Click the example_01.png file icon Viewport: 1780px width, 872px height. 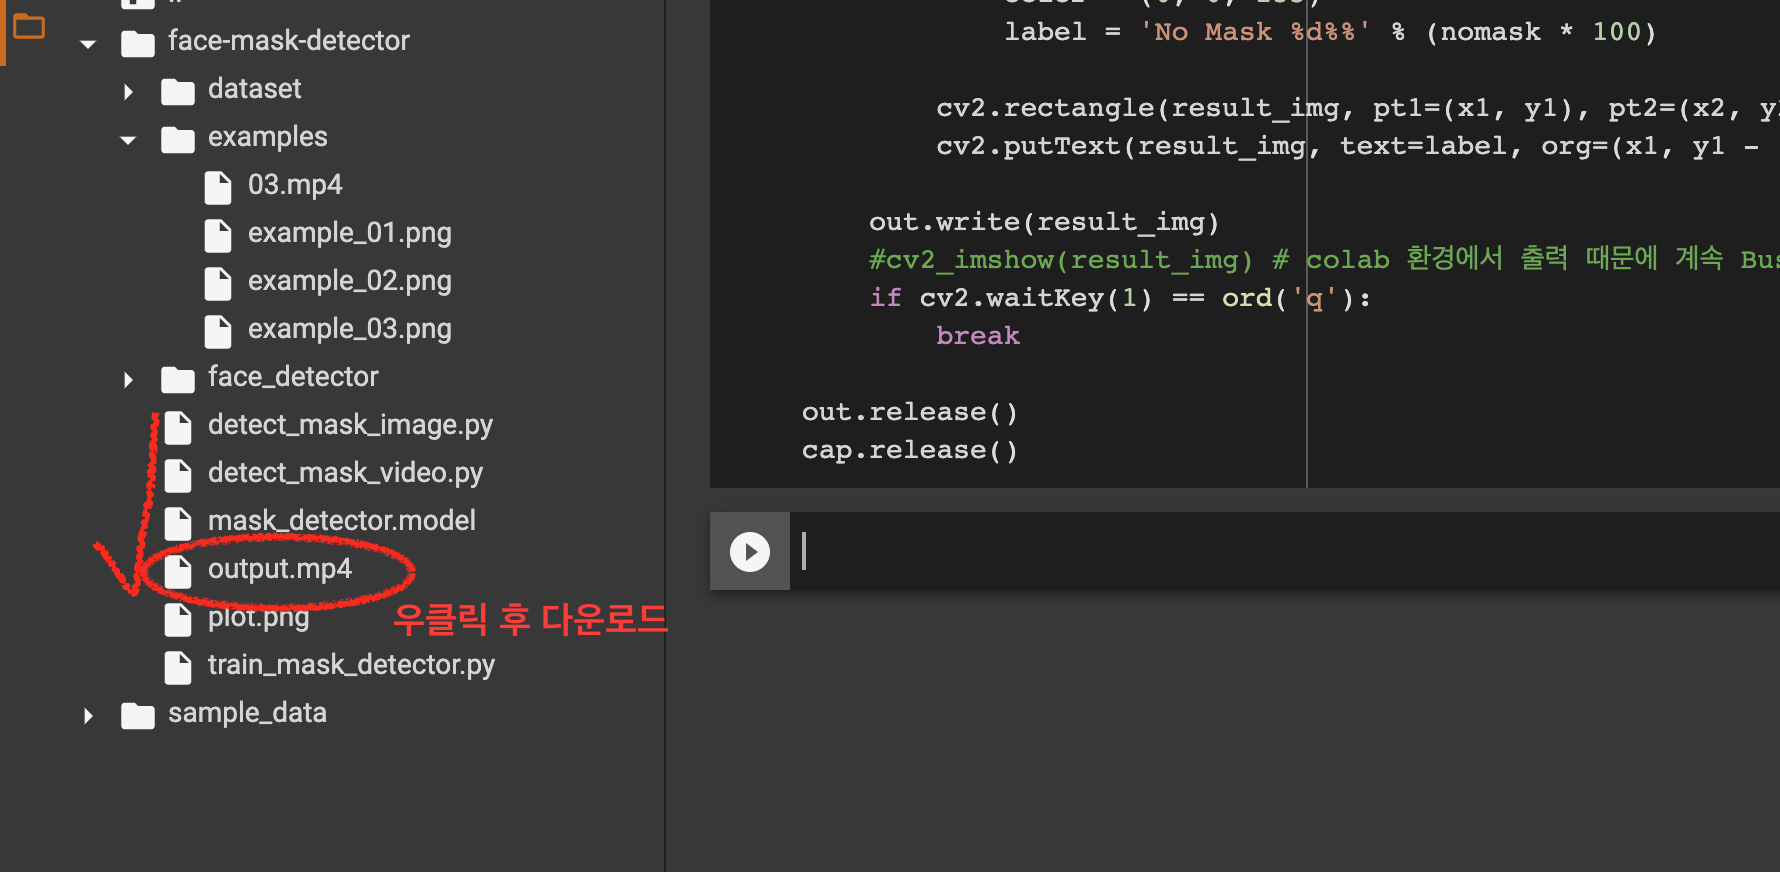[218, 235]
